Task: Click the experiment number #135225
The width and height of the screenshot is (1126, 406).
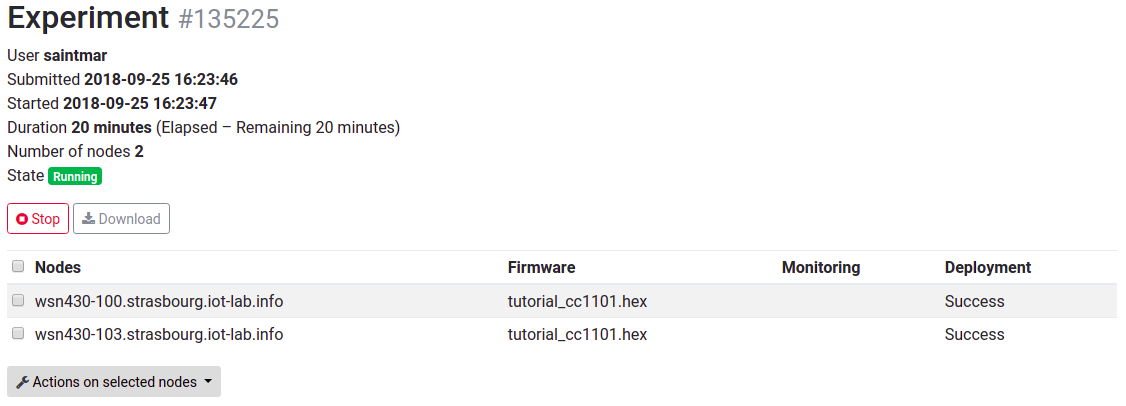Action: [229, 19]
